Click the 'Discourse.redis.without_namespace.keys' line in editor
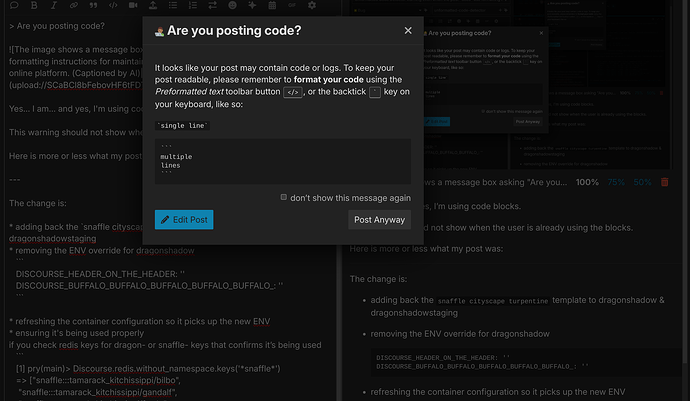The height and width of the screenshot is (401, 690). (x=148, y=368)
